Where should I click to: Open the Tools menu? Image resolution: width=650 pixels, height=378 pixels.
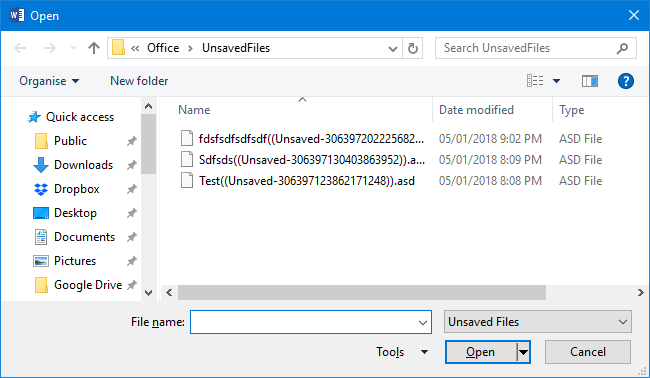click(402, 352)
